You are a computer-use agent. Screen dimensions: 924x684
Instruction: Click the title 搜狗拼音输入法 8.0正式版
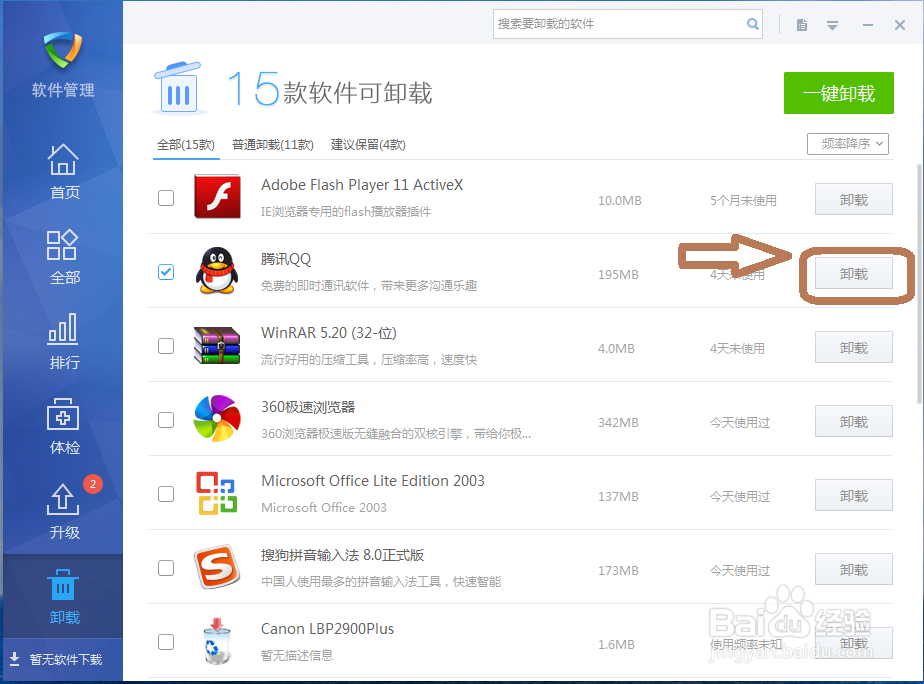[x=342, y=555]
